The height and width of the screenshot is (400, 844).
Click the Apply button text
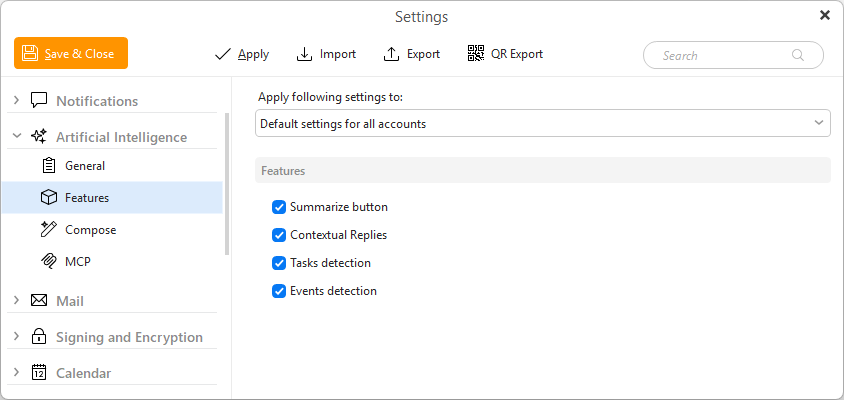click(x=254, y=54)
